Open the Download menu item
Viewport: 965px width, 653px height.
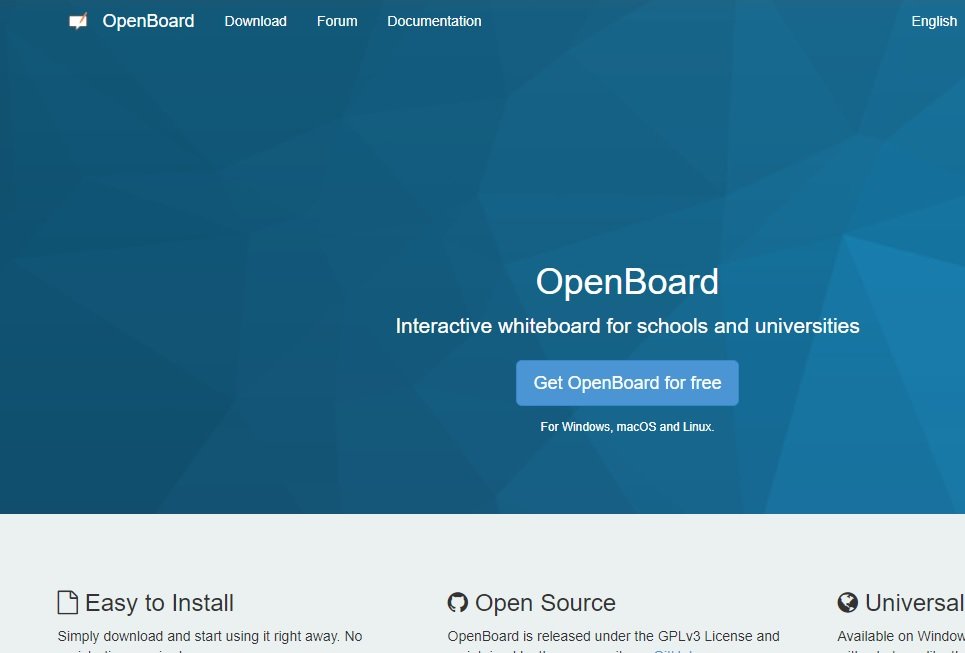click(255, 21)
